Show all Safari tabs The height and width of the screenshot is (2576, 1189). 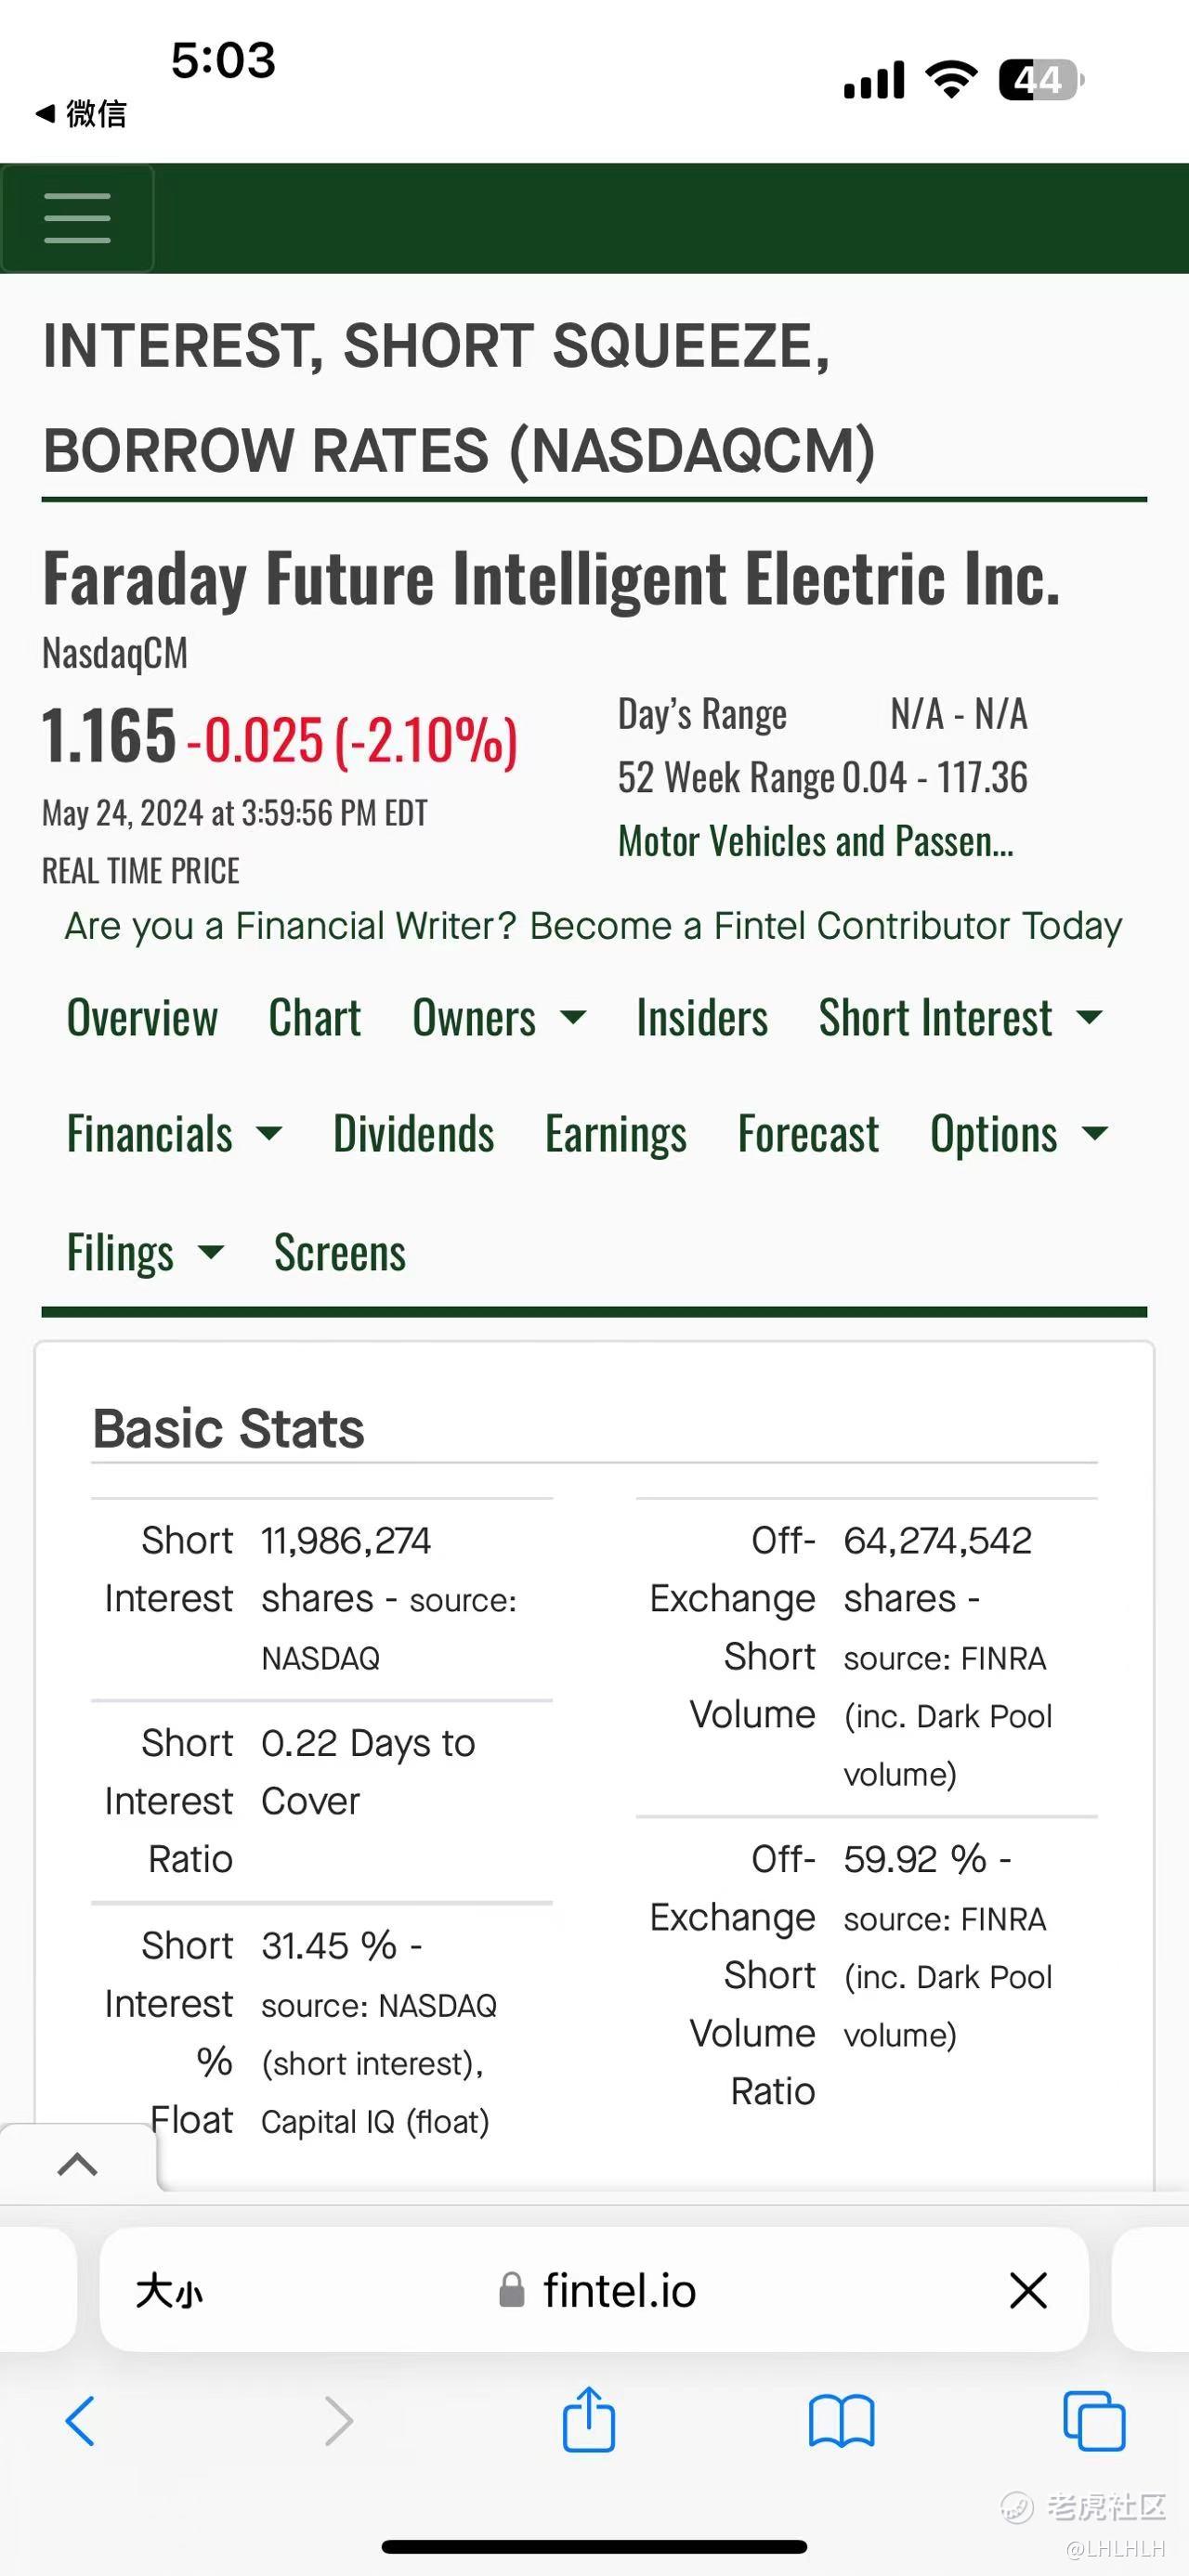point(1094,2421)
